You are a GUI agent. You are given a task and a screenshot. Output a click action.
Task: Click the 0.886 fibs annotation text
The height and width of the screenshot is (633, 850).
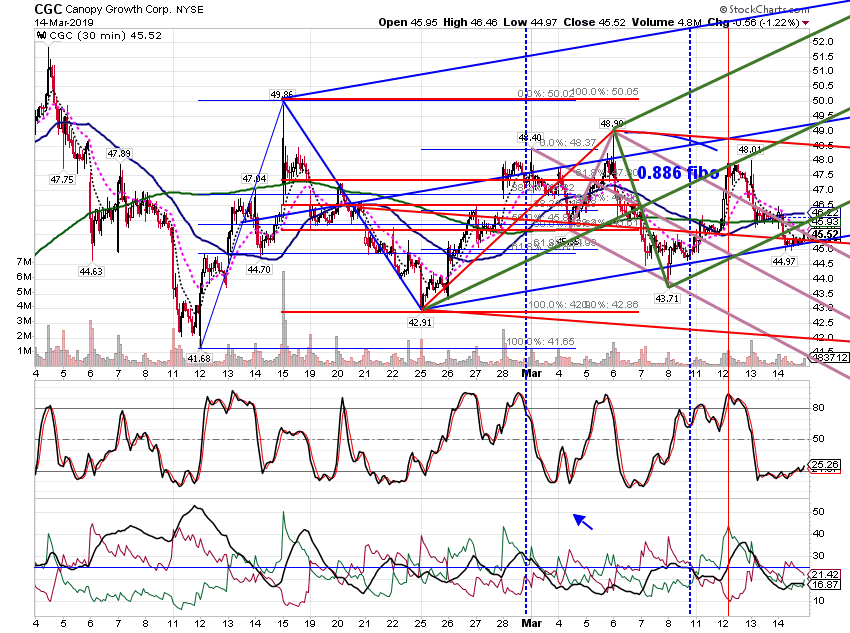pyautogui.click(x=678, y=173)
